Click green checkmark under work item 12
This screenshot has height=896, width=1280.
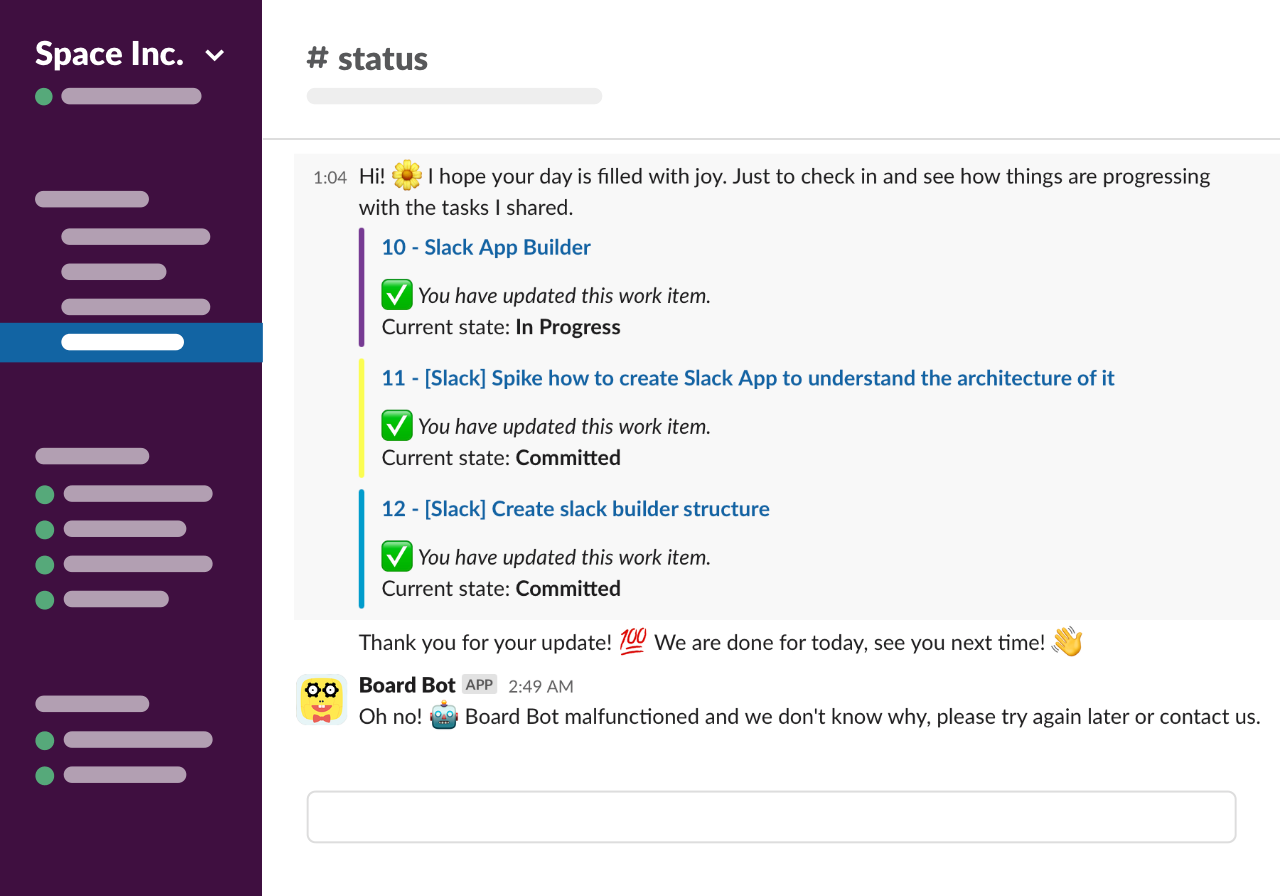[397, 557]
